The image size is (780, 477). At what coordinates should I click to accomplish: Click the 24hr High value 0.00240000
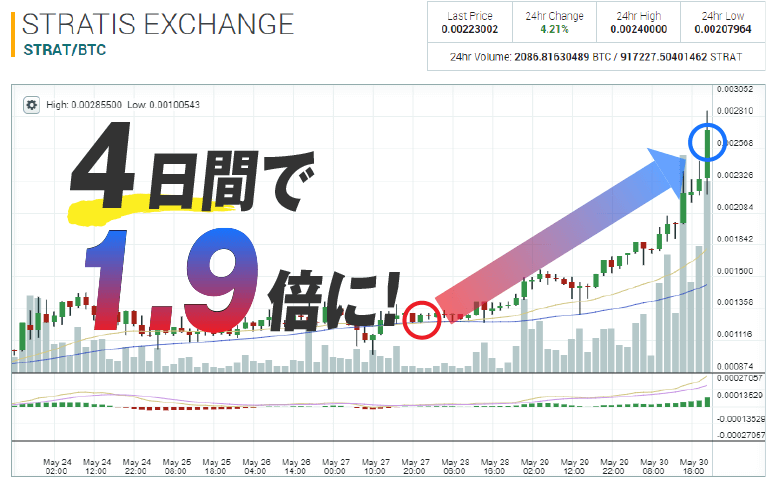point(639,29)
